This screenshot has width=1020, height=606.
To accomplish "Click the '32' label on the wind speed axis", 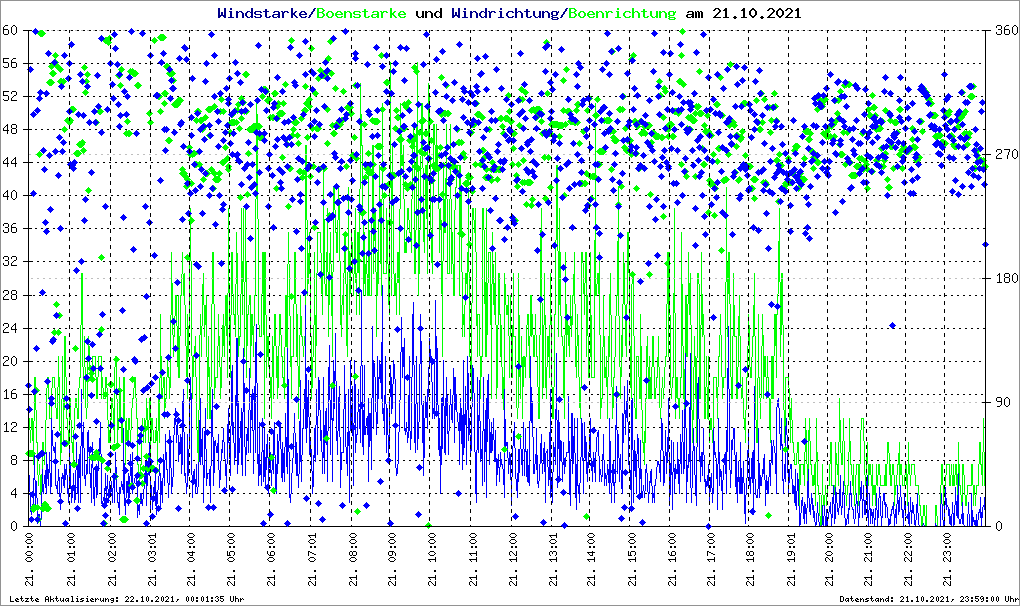I will (x=10, y=261).
